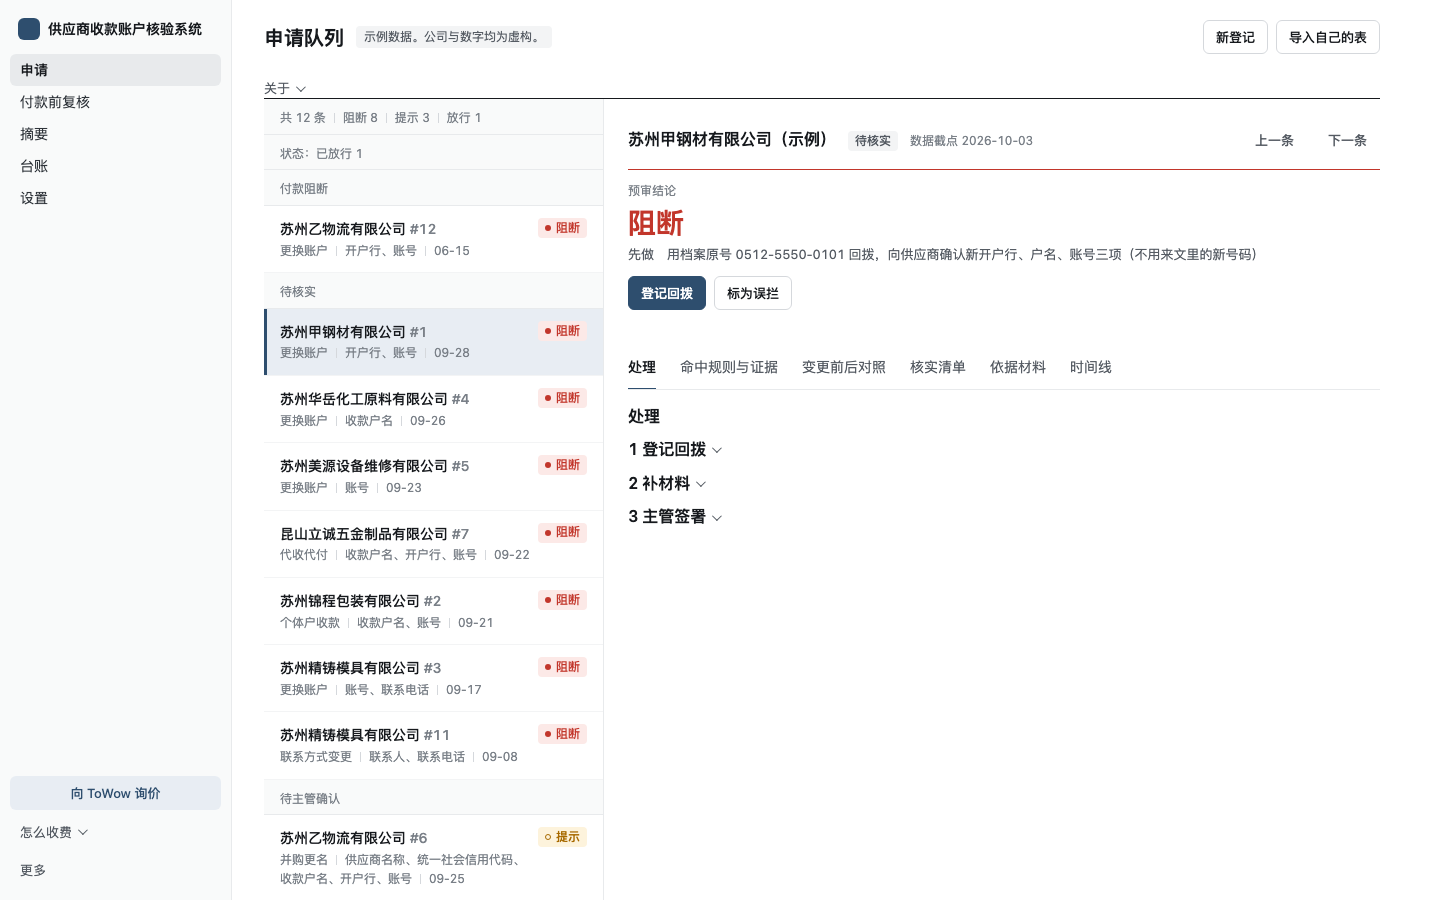Open 苏州华岳化工原料有限公司 #4 application

tap(433, 409)
